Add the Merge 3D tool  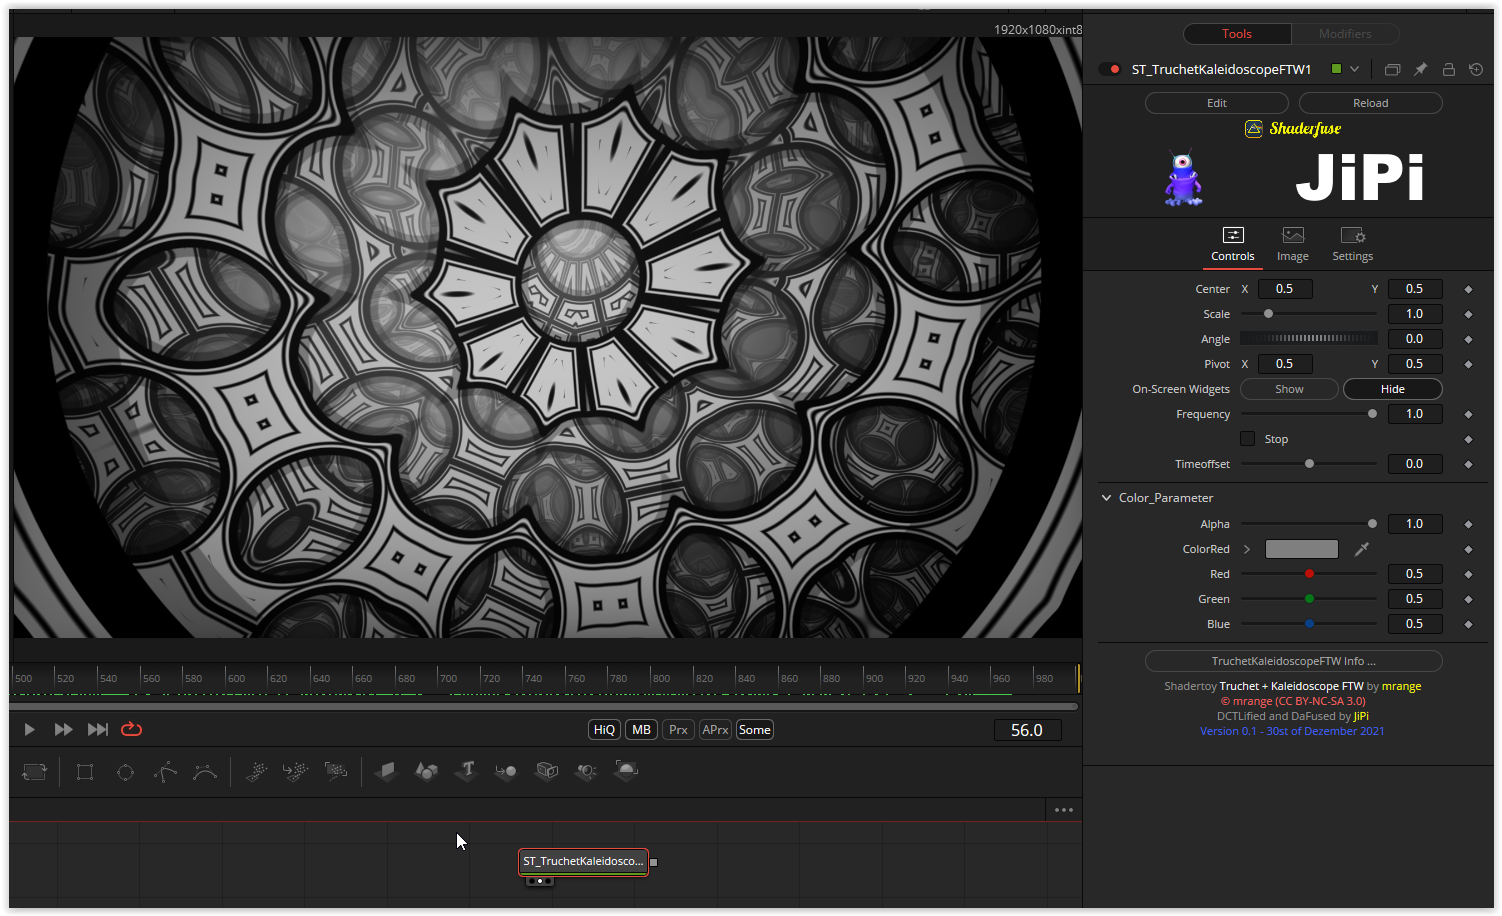(x=506, y=771)
